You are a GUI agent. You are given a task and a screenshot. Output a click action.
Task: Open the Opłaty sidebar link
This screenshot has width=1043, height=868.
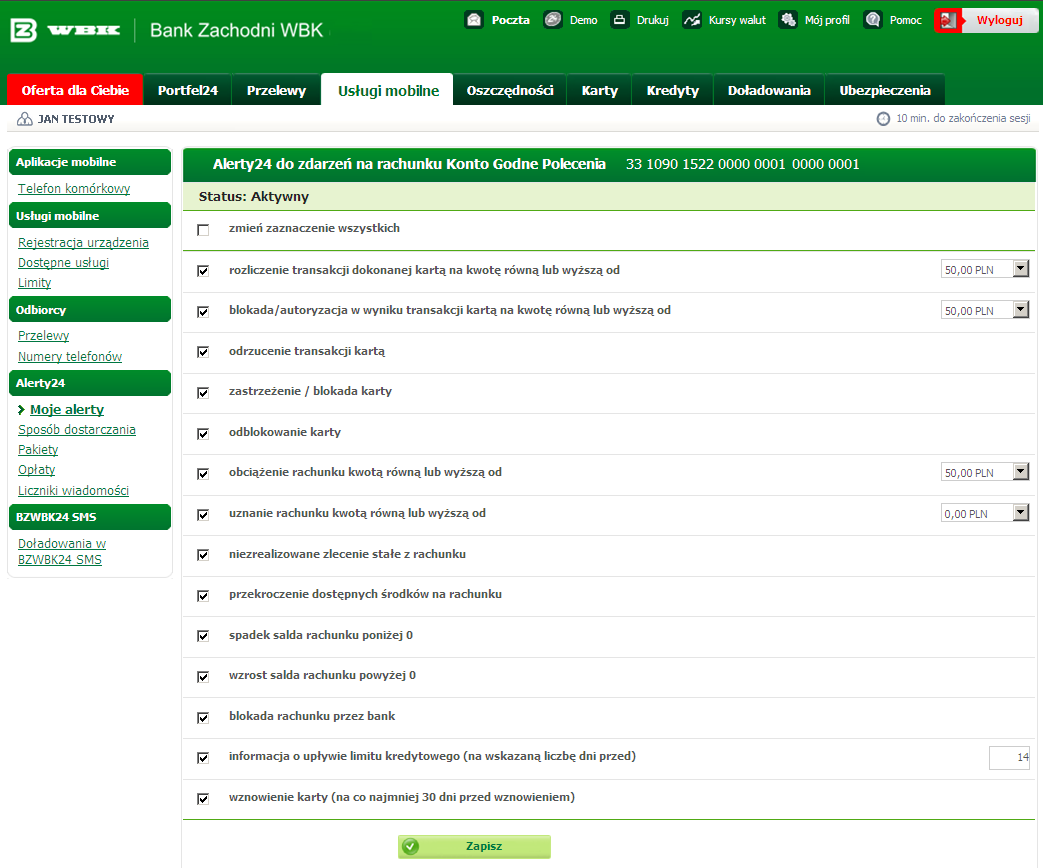37,469
